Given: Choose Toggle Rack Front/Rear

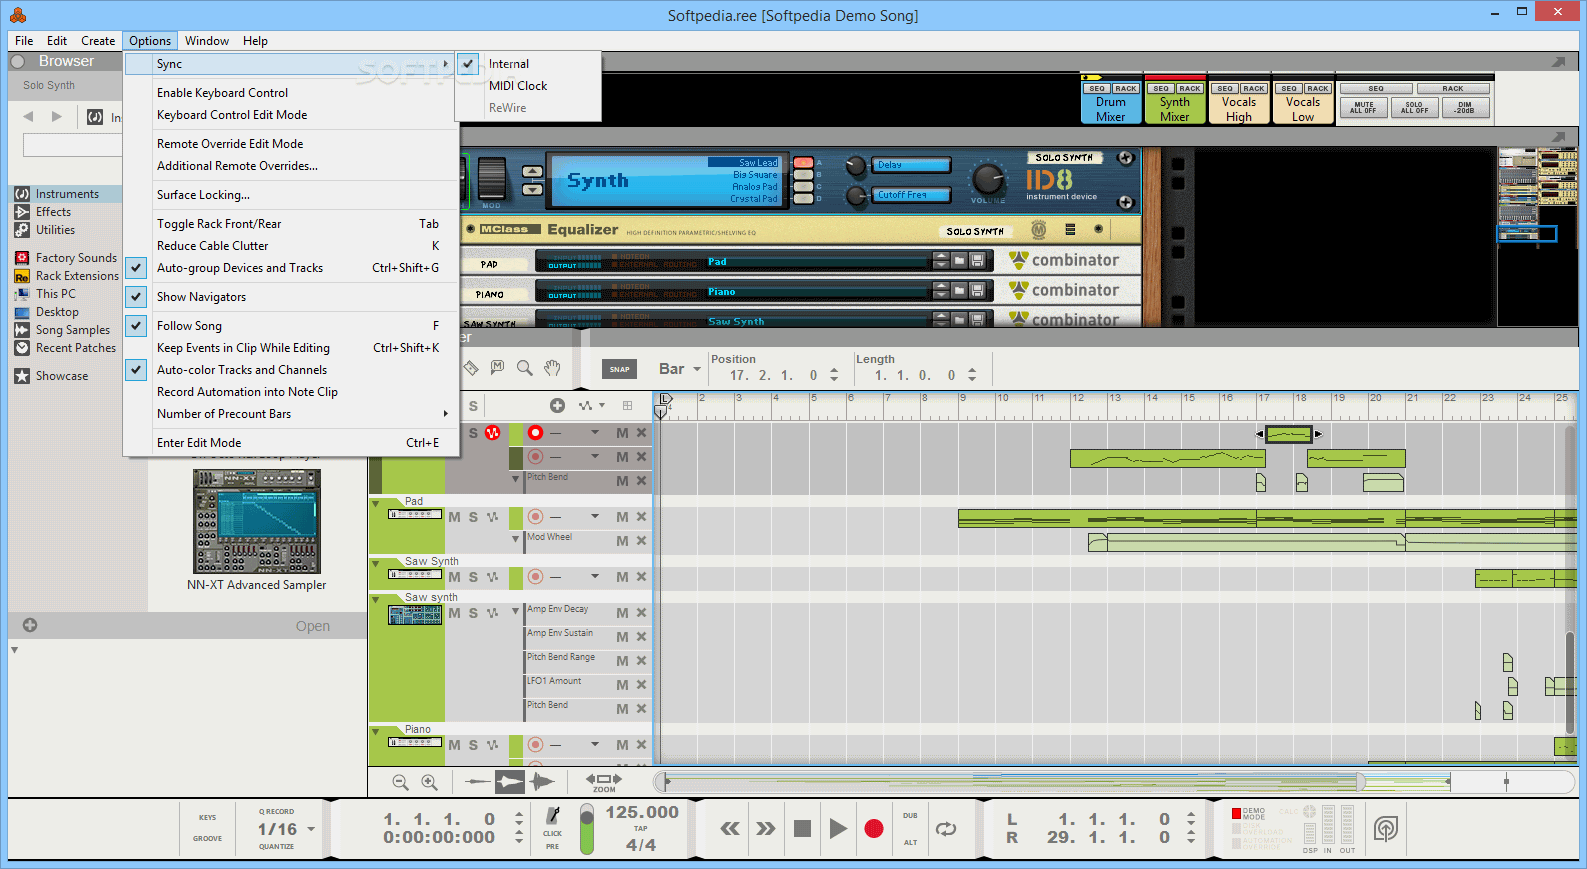Looking at the screenshot, I should pos(291,224).
